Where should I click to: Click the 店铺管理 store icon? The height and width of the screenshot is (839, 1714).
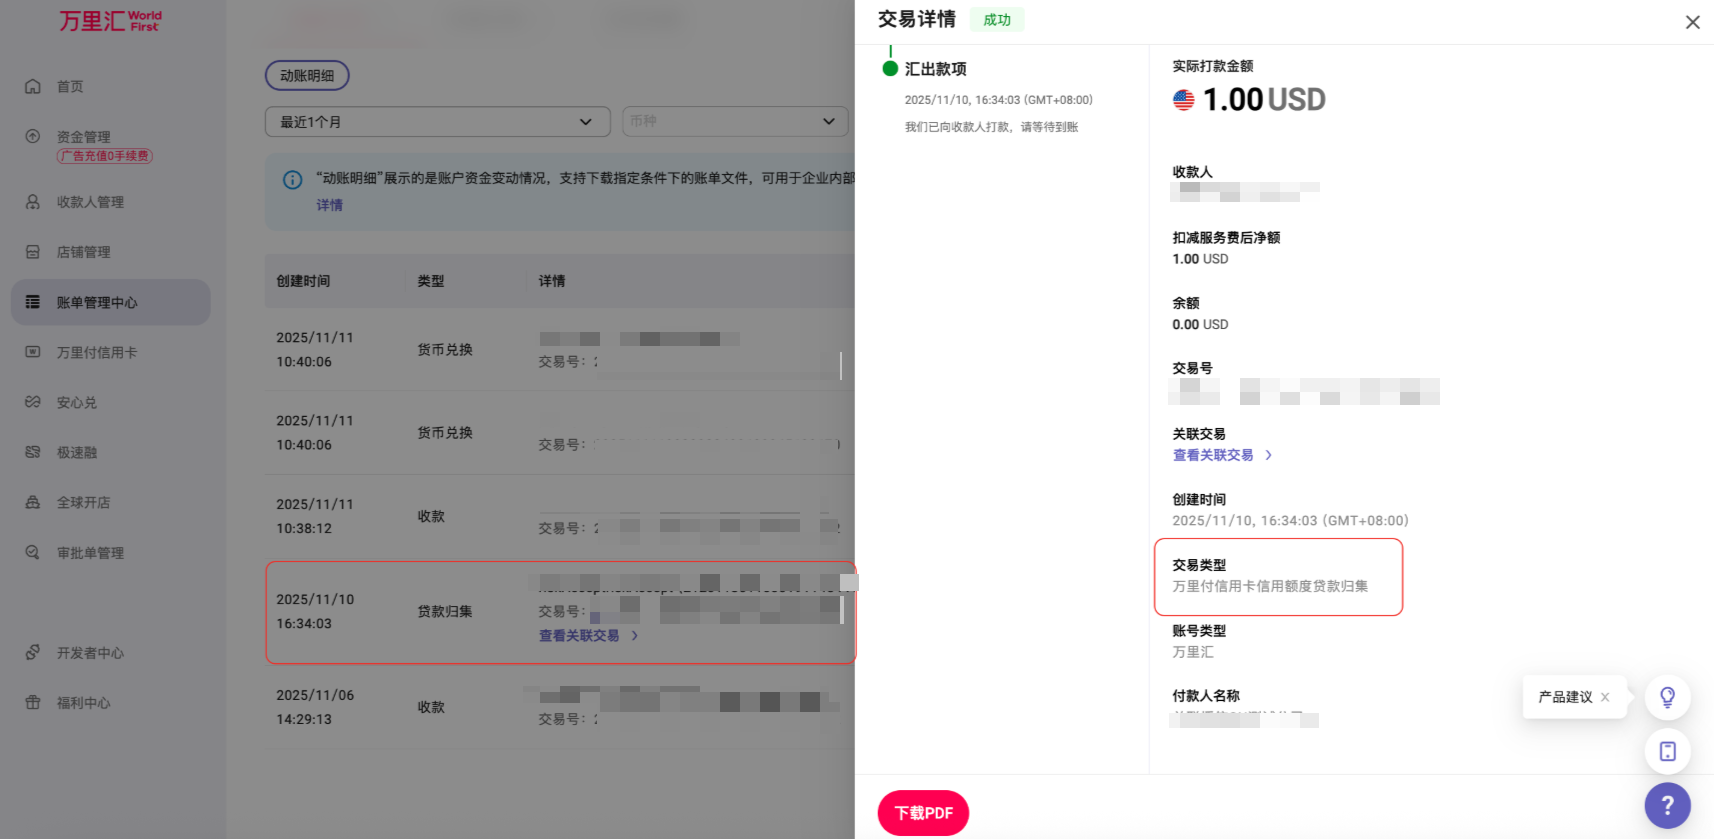[33, 252]
